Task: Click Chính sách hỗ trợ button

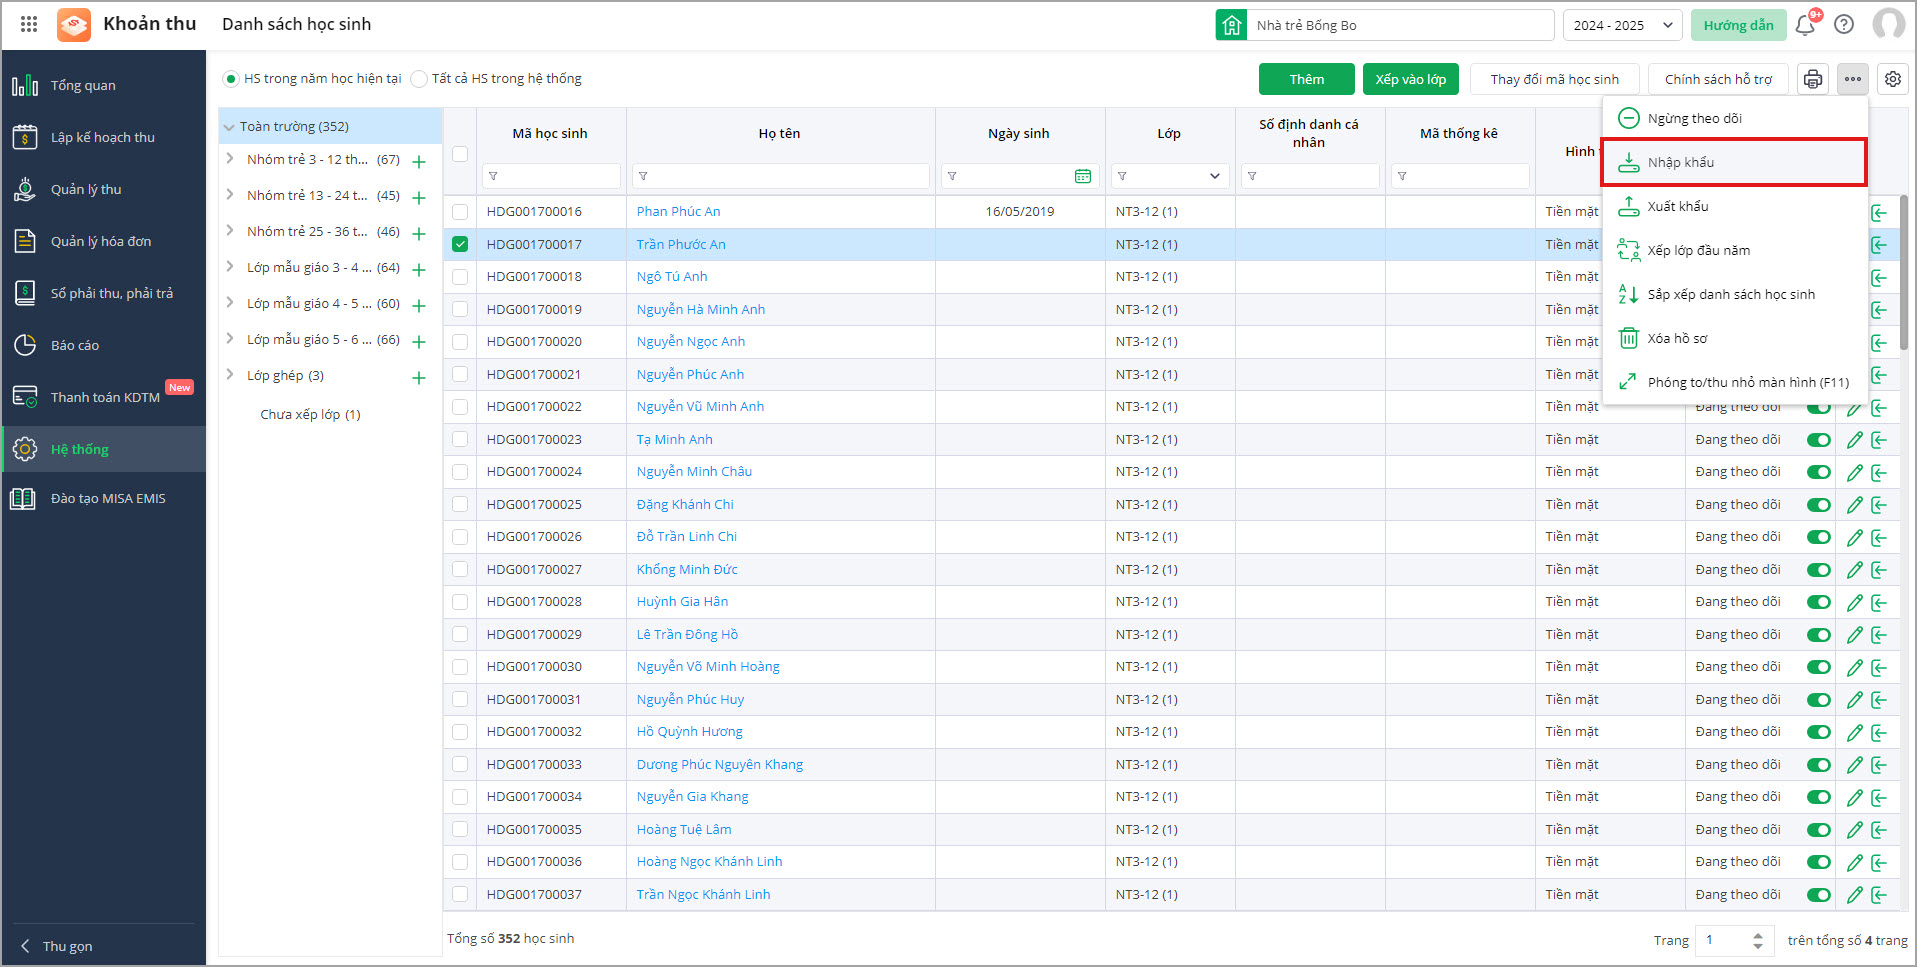Action: click(x=1718, y=79)
